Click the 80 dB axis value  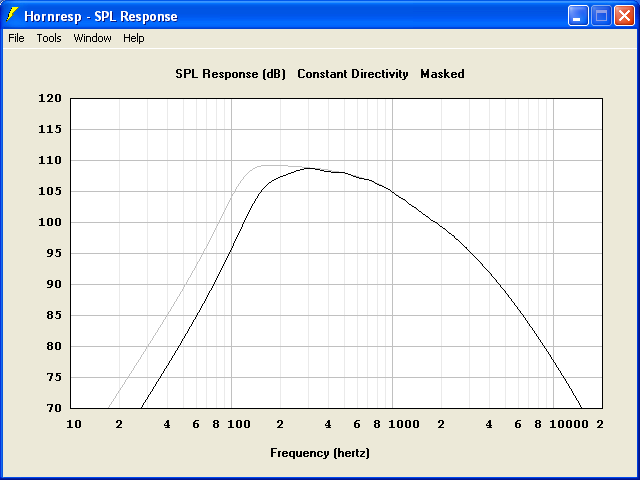click(54, 347)
